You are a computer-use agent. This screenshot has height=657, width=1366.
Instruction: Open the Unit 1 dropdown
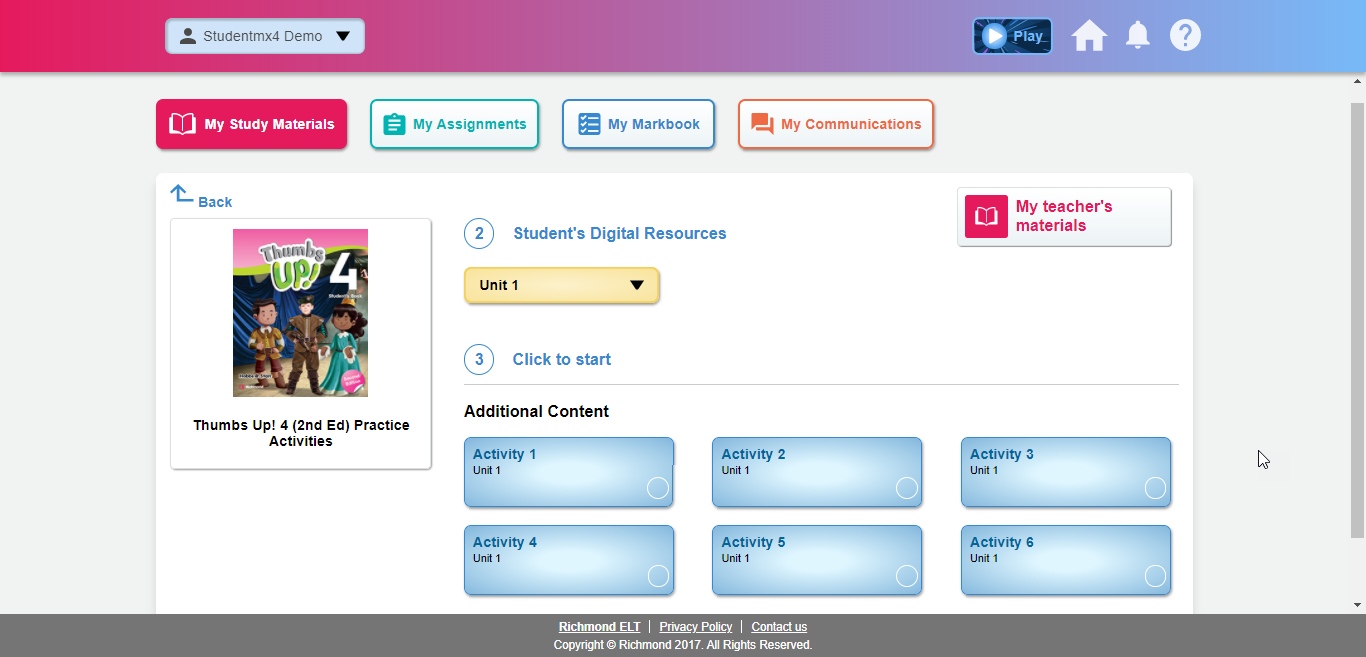tap(561, 285)
